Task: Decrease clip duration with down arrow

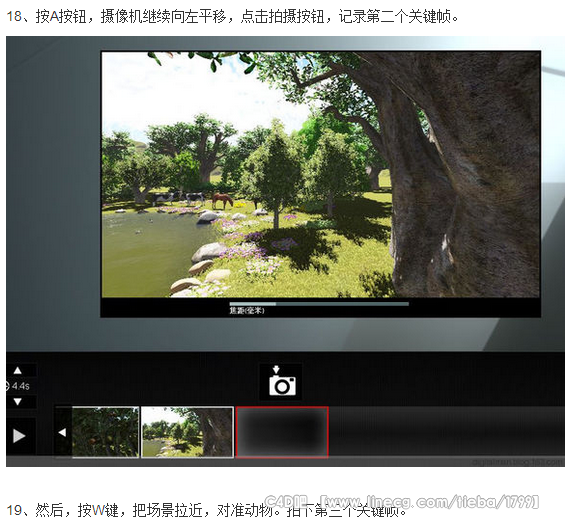Action: [18, 402]
